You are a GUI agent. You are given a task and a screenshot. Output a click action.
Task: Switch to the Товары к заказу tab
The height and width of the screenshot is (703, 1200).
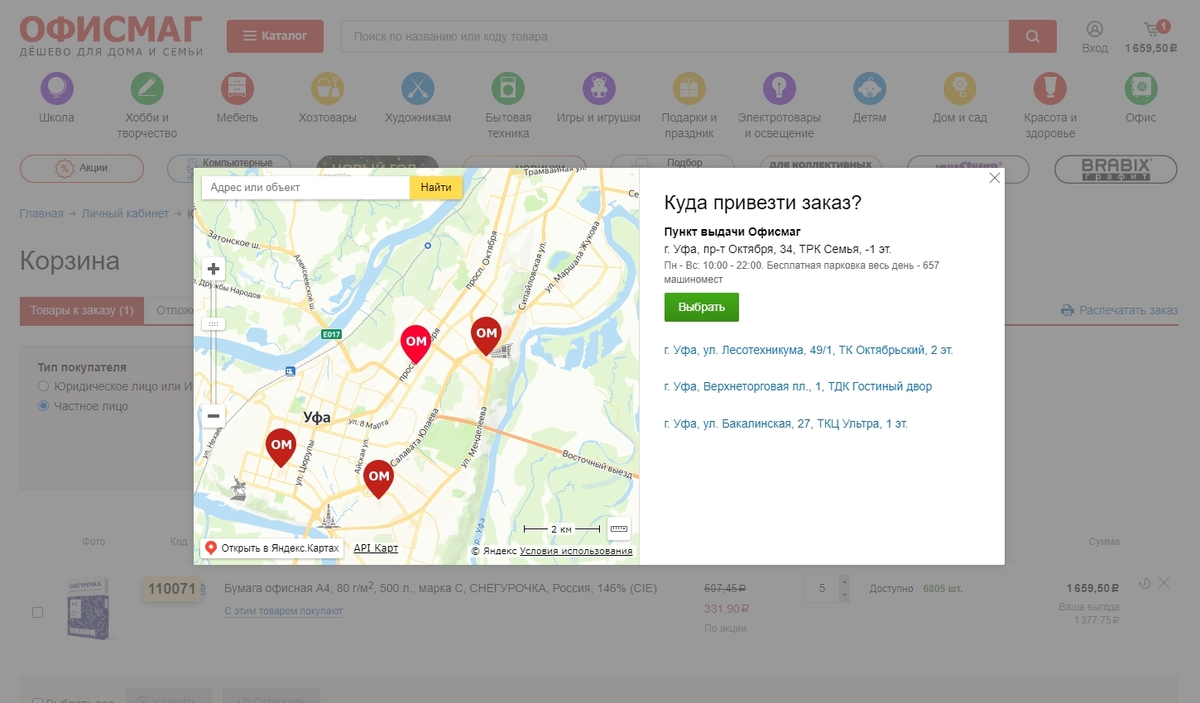(x=82, y=311)
